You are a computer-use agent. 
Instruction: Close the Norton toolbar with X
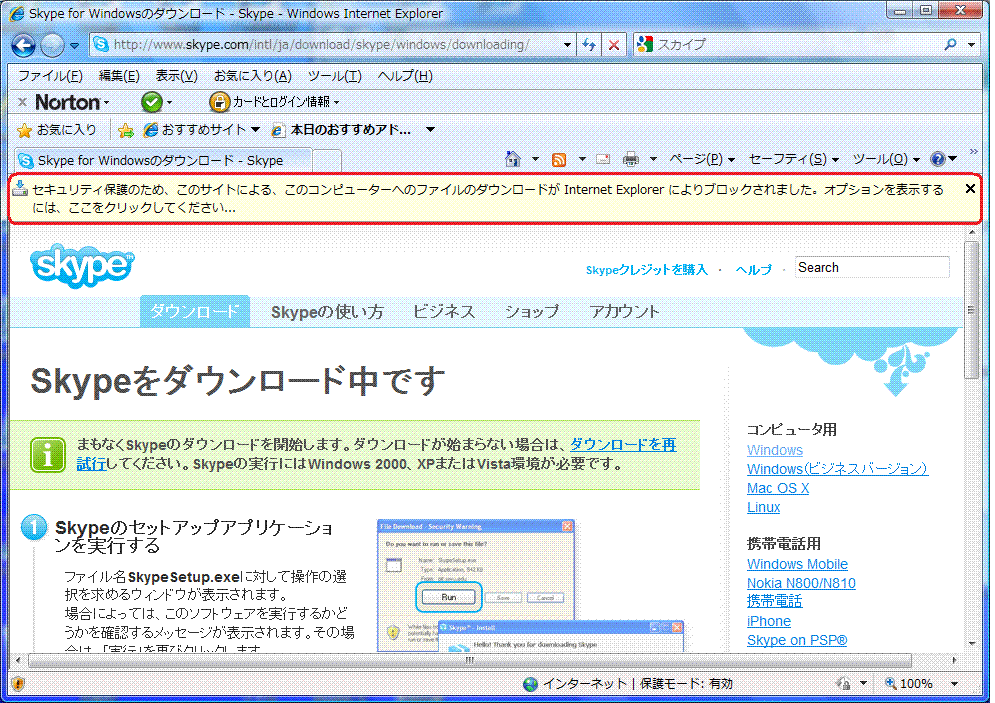22,102
